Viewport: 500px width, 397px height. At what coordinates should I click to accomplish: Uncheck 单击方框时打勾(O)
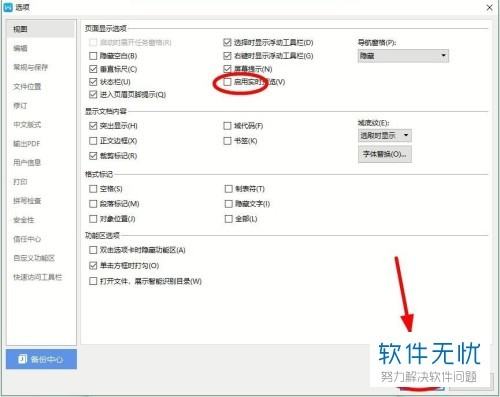[x=93, y=266]
